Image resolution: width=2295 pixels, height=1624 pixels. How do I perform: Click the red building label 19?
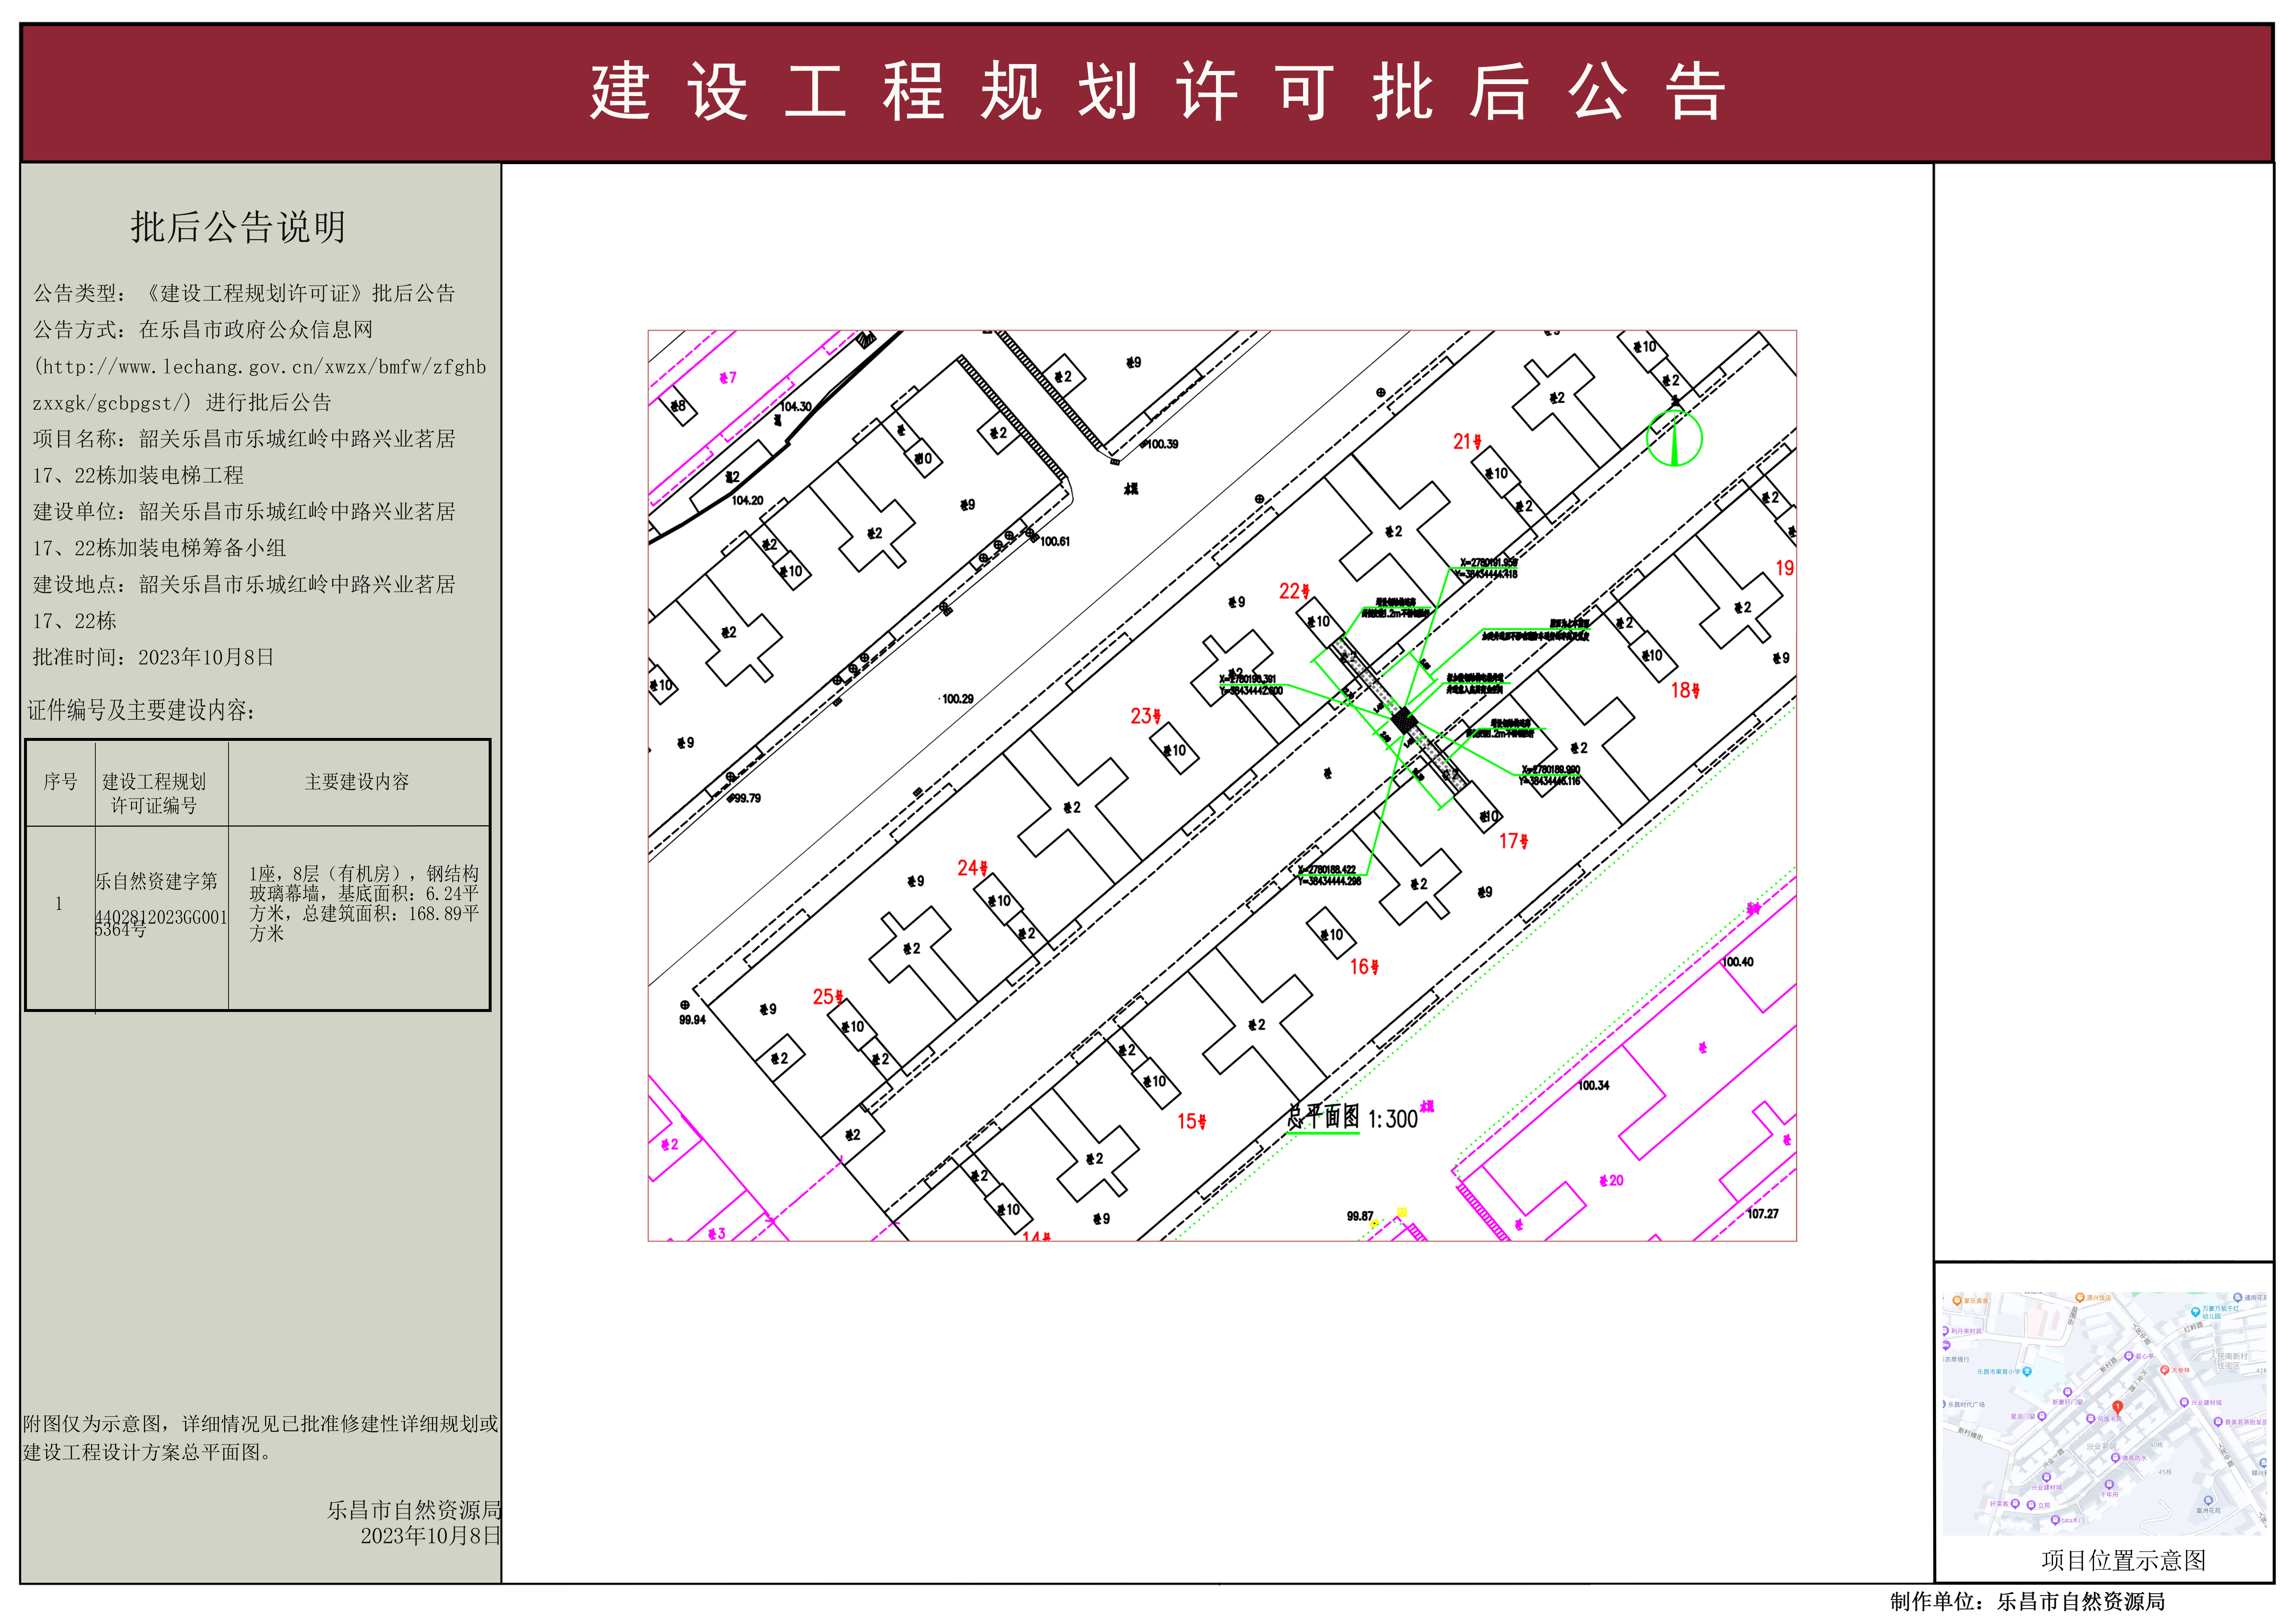[1785, 568]
